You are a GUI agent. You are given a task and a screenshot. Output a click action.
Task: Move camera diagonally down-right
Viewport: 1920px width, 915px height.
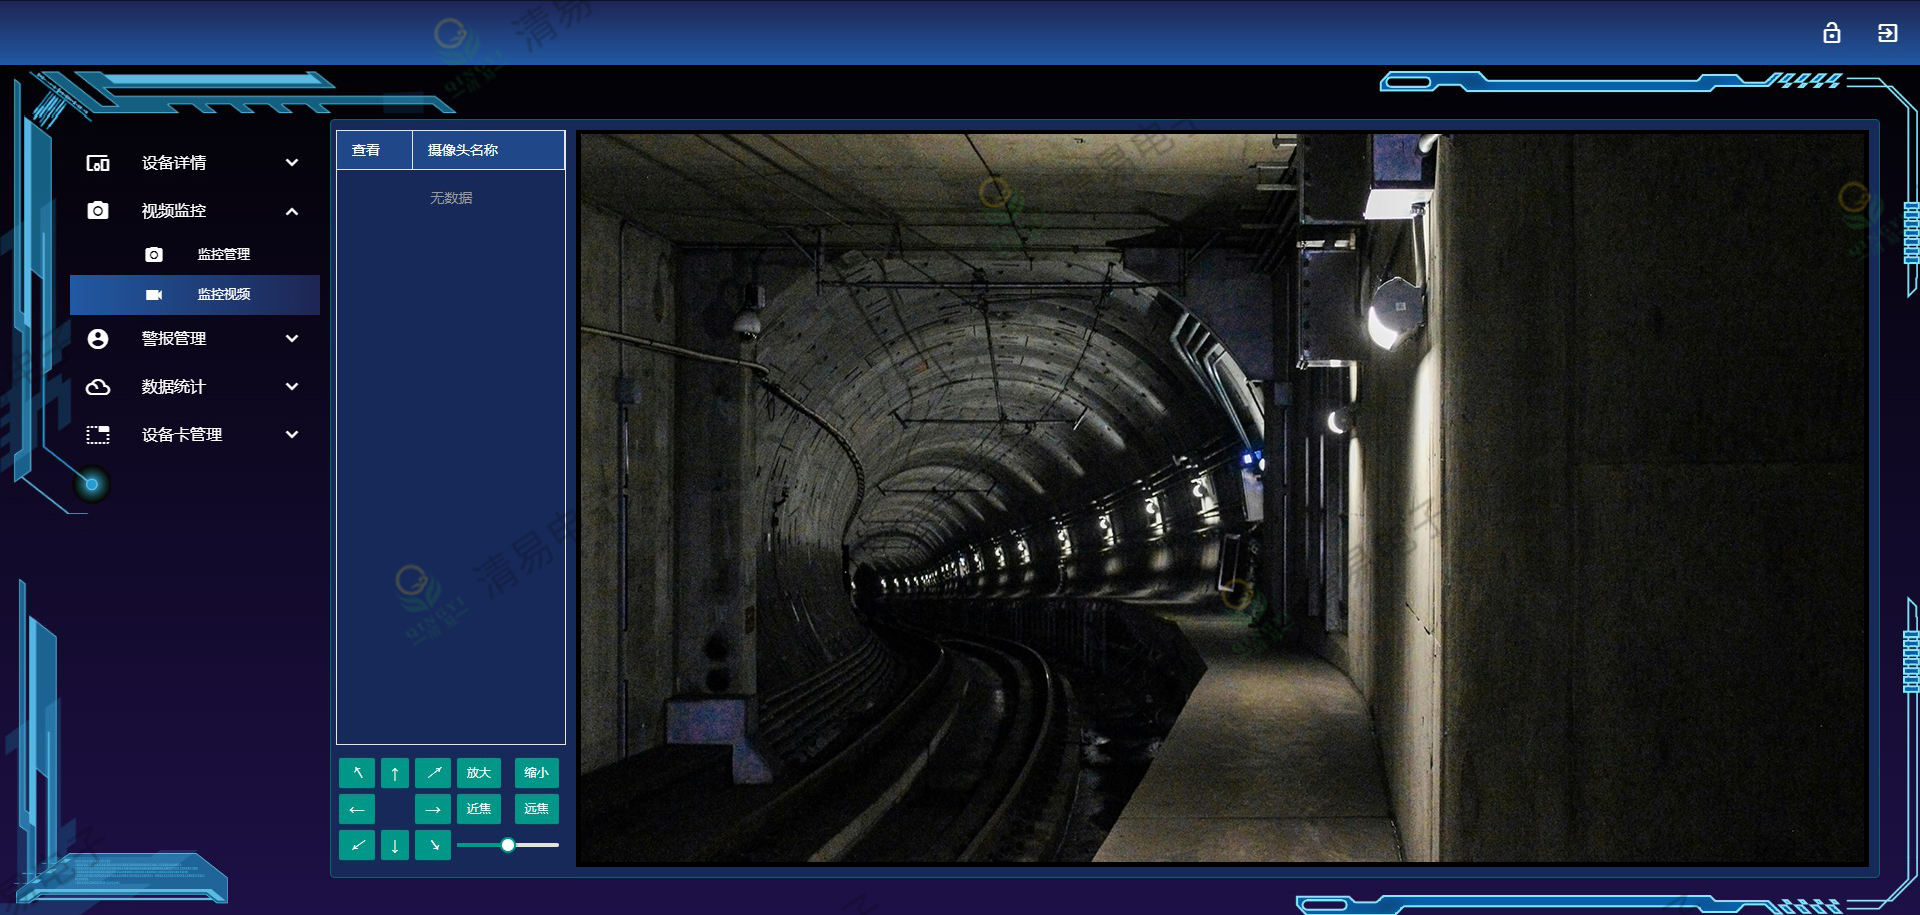[x=433, y=845]
